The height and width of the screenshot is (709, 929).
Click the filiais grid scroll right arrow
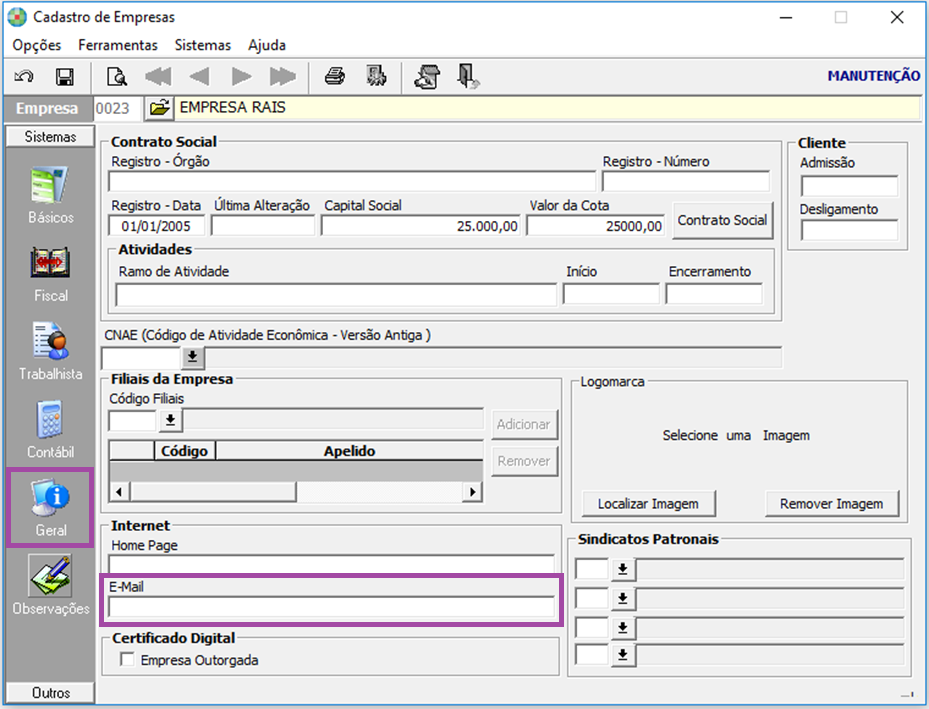(x=472, y=491)
